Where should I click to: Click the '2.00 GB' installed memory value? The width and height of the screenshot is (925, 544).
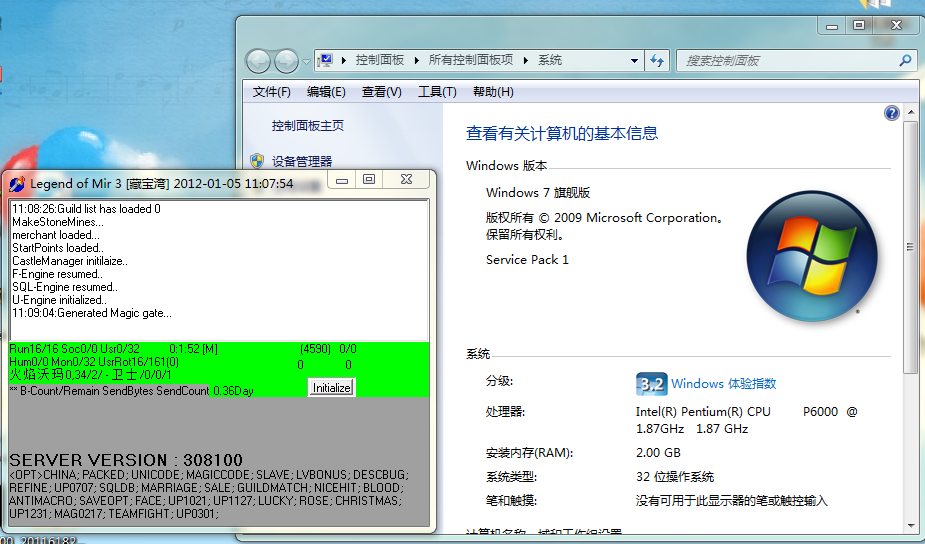pyautogui.click(x=658, y=453)
